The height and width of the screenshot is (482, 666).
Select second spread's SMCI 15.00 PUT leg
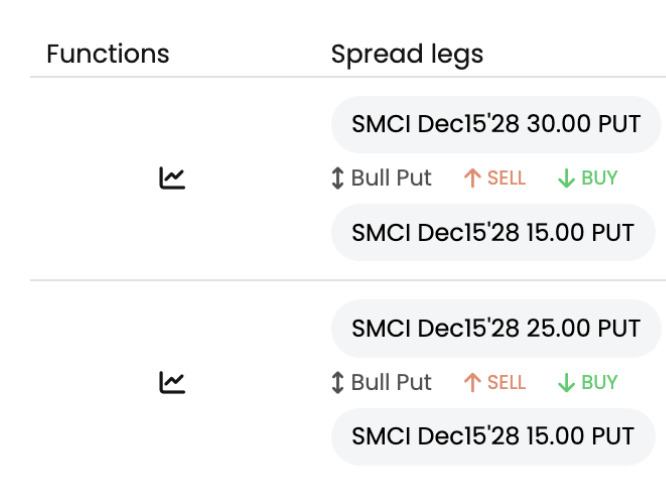(493, 437)
